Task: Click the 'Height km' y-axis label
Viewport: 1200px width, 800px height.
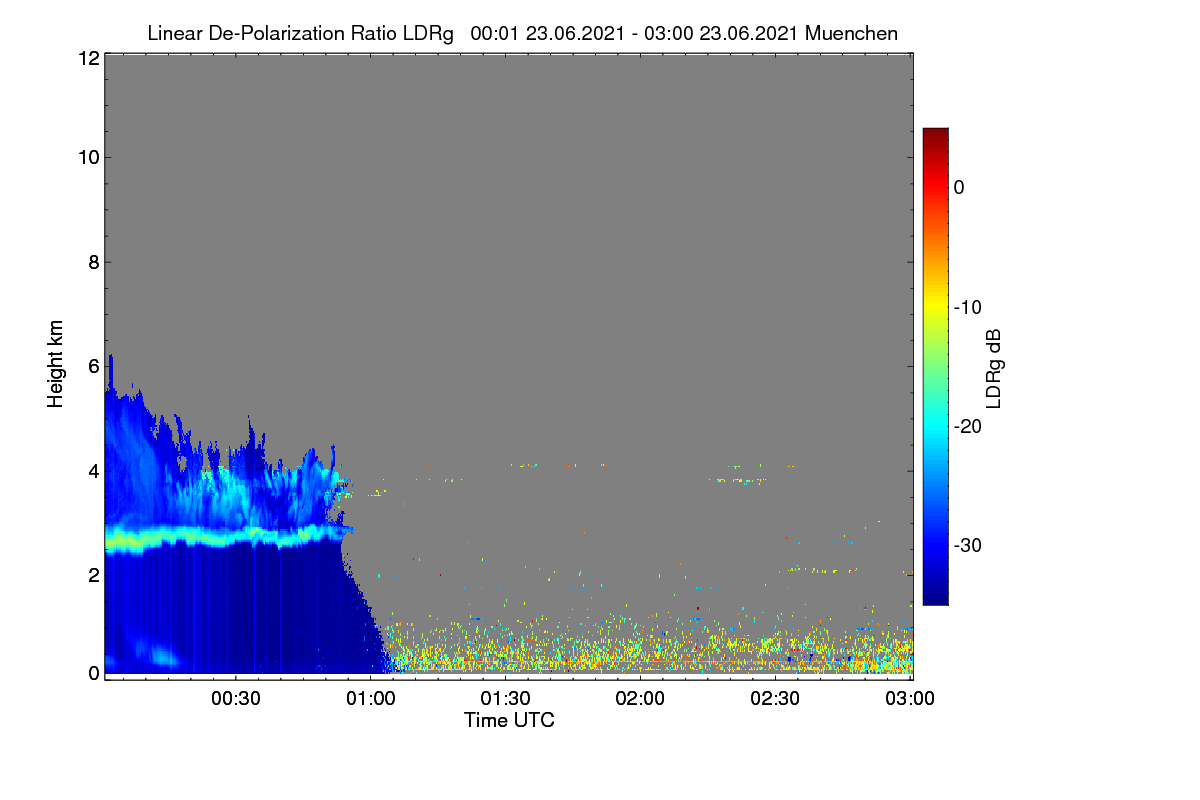Action: point(55,365)
